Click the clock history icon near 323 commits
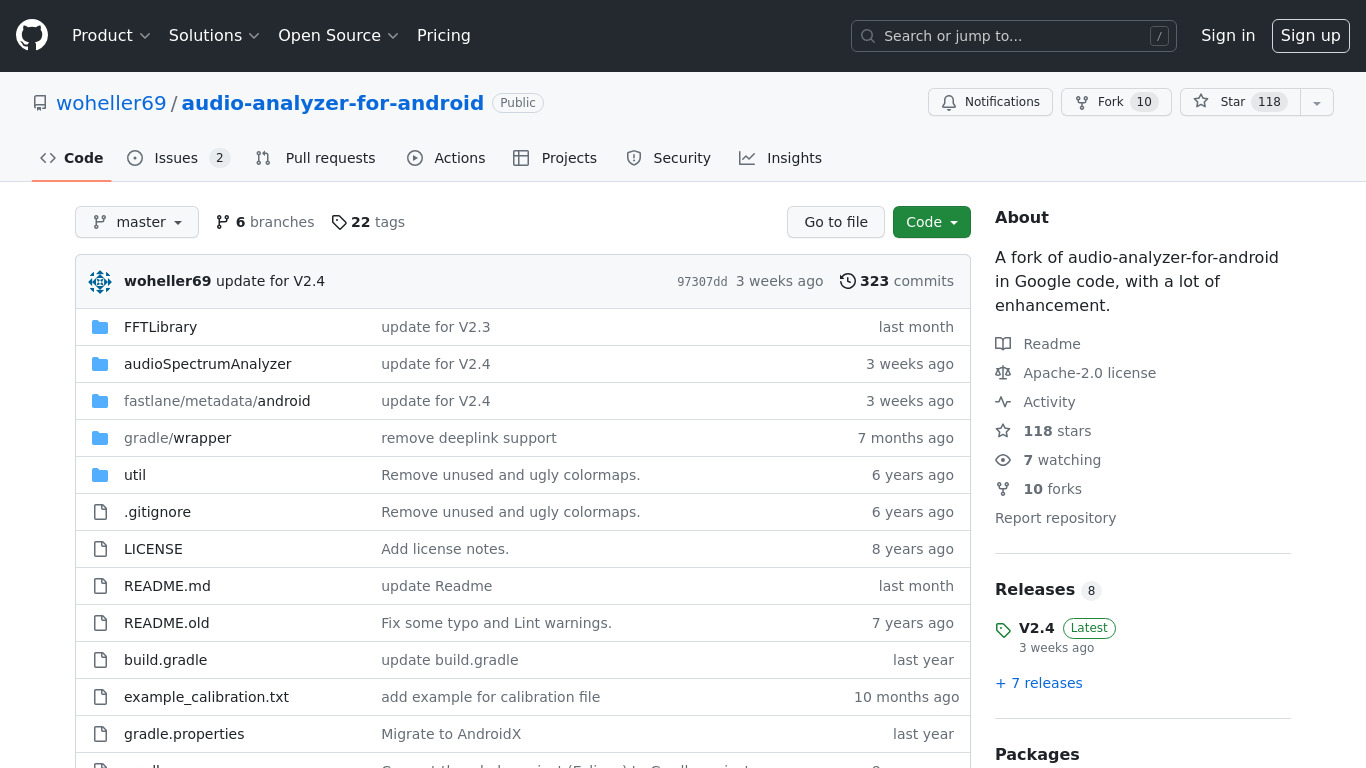The width and height of the screenshot is (1366, 768). point(848,281)
